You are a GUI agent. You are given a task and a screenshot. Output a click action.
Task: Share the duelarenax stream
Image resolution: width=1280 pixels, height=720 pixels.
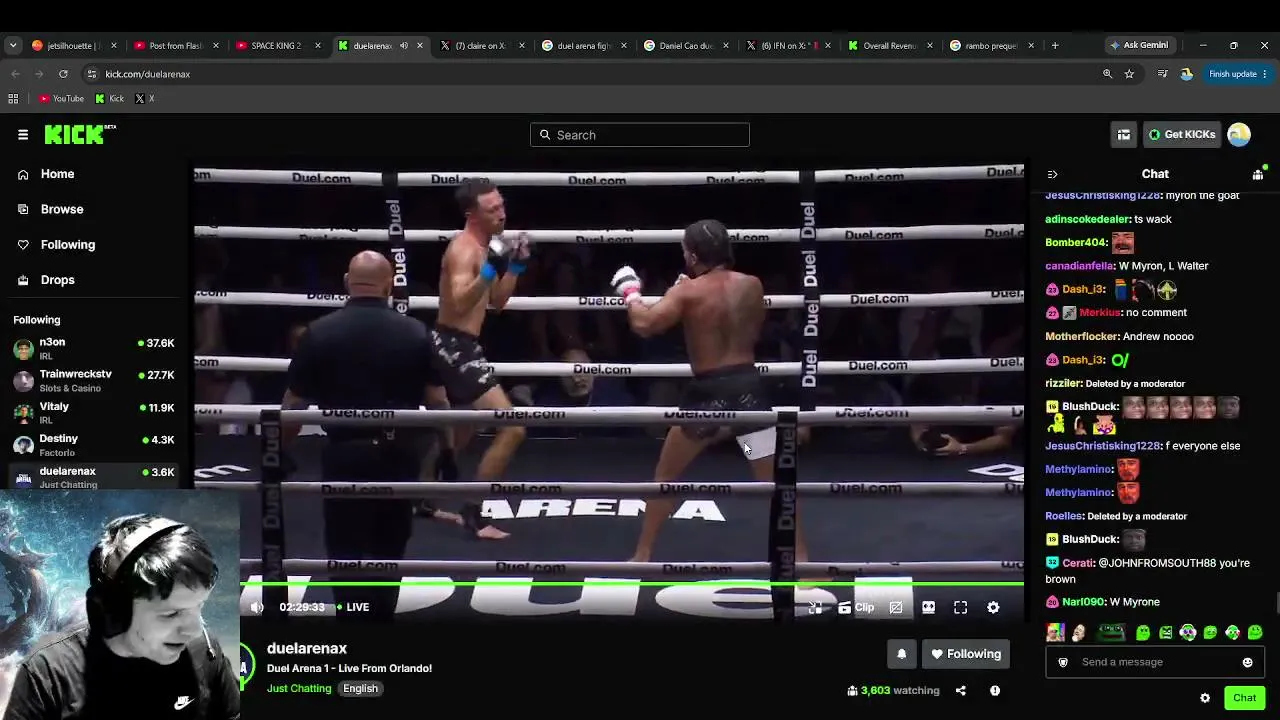[960, 690]
